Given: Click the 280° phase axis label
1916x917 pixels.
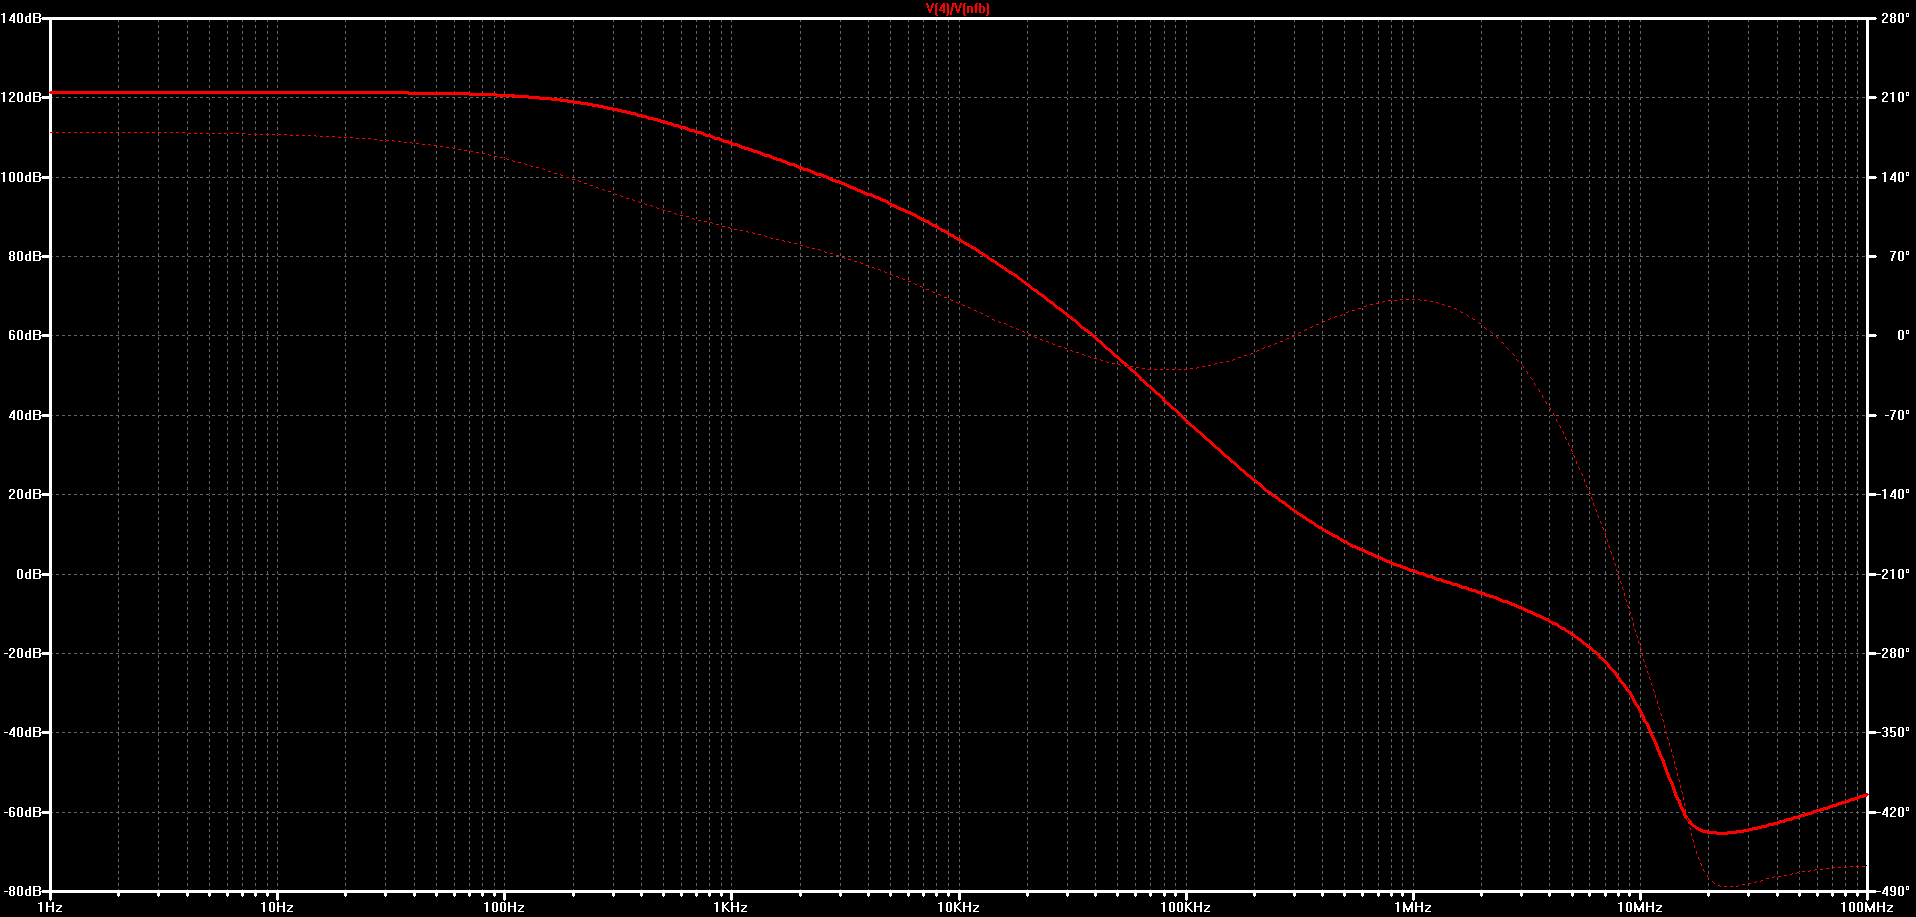Looking at the screenshot, I should (1895, 18).
